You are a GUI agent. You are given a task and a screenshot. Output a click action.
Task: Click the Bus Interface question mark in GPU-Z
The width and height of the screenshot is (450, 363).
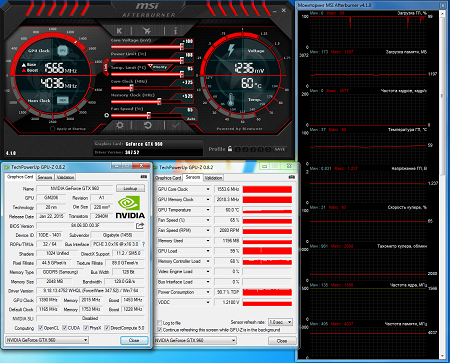point(143,244)
